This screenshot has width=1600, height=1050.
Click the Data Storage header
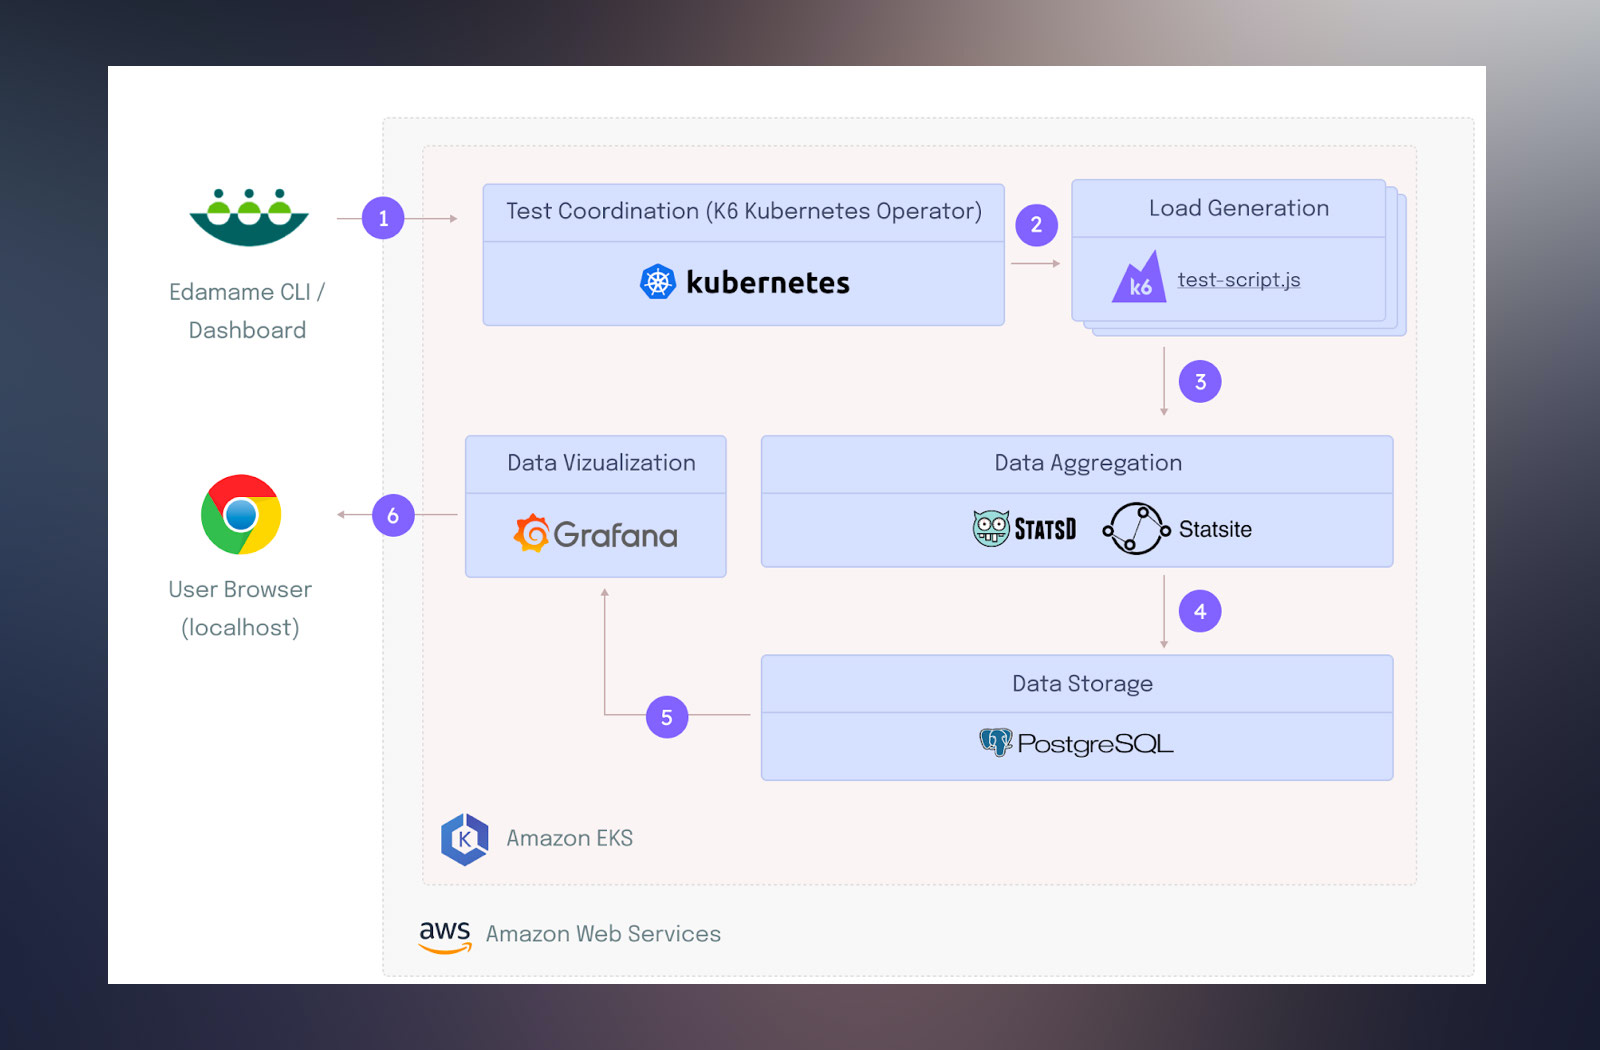(1082, 684)
